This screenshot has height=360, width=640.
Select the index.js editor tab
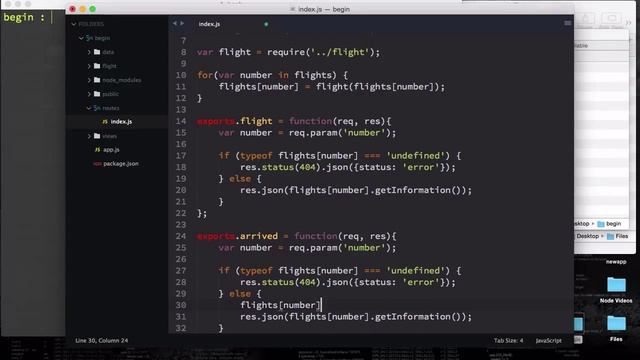(x=209, y=24)
